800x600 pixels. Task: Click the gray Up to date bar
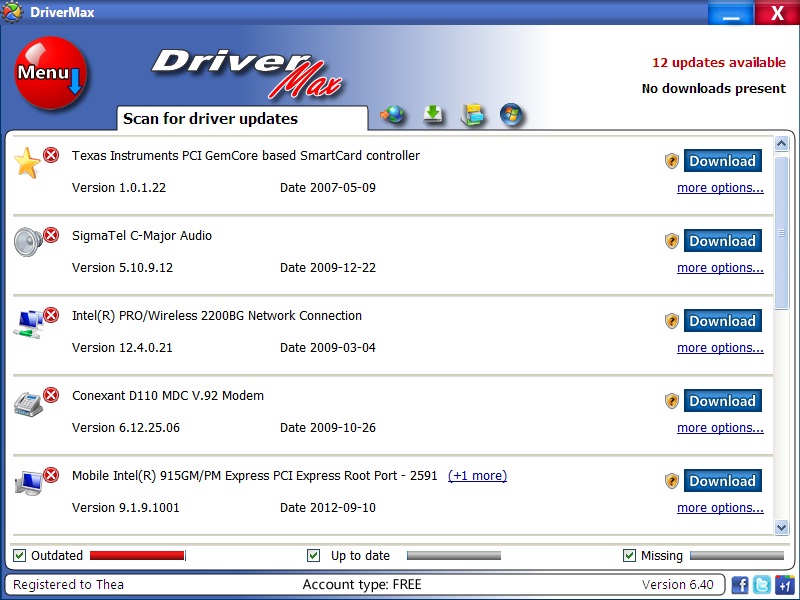coord(454,556)
